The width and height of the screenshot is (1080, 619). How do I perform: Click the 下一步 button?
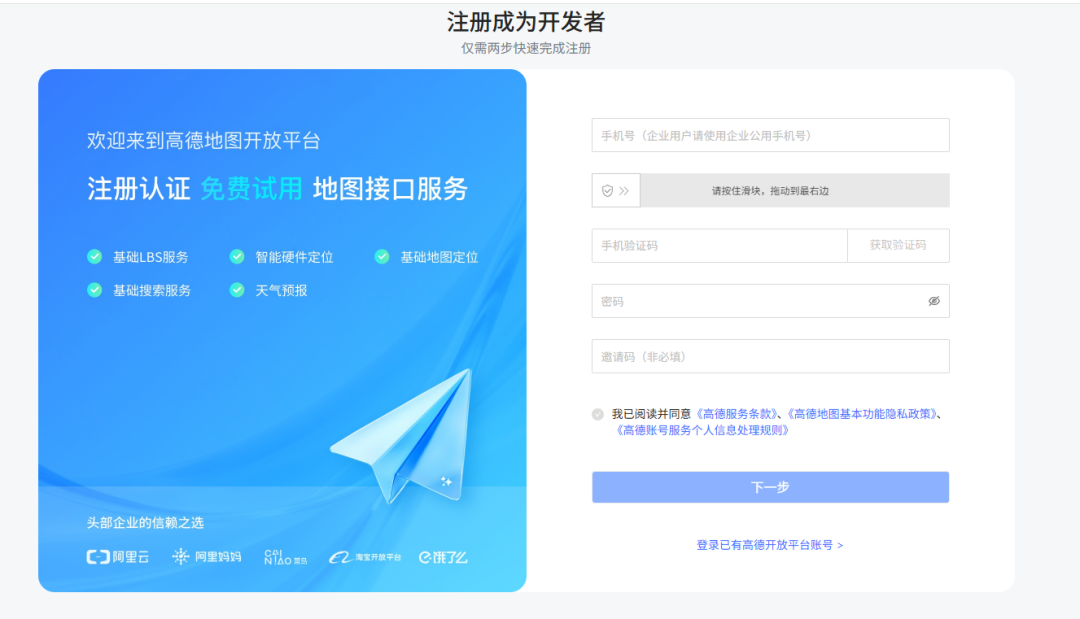tap(770, 487)
